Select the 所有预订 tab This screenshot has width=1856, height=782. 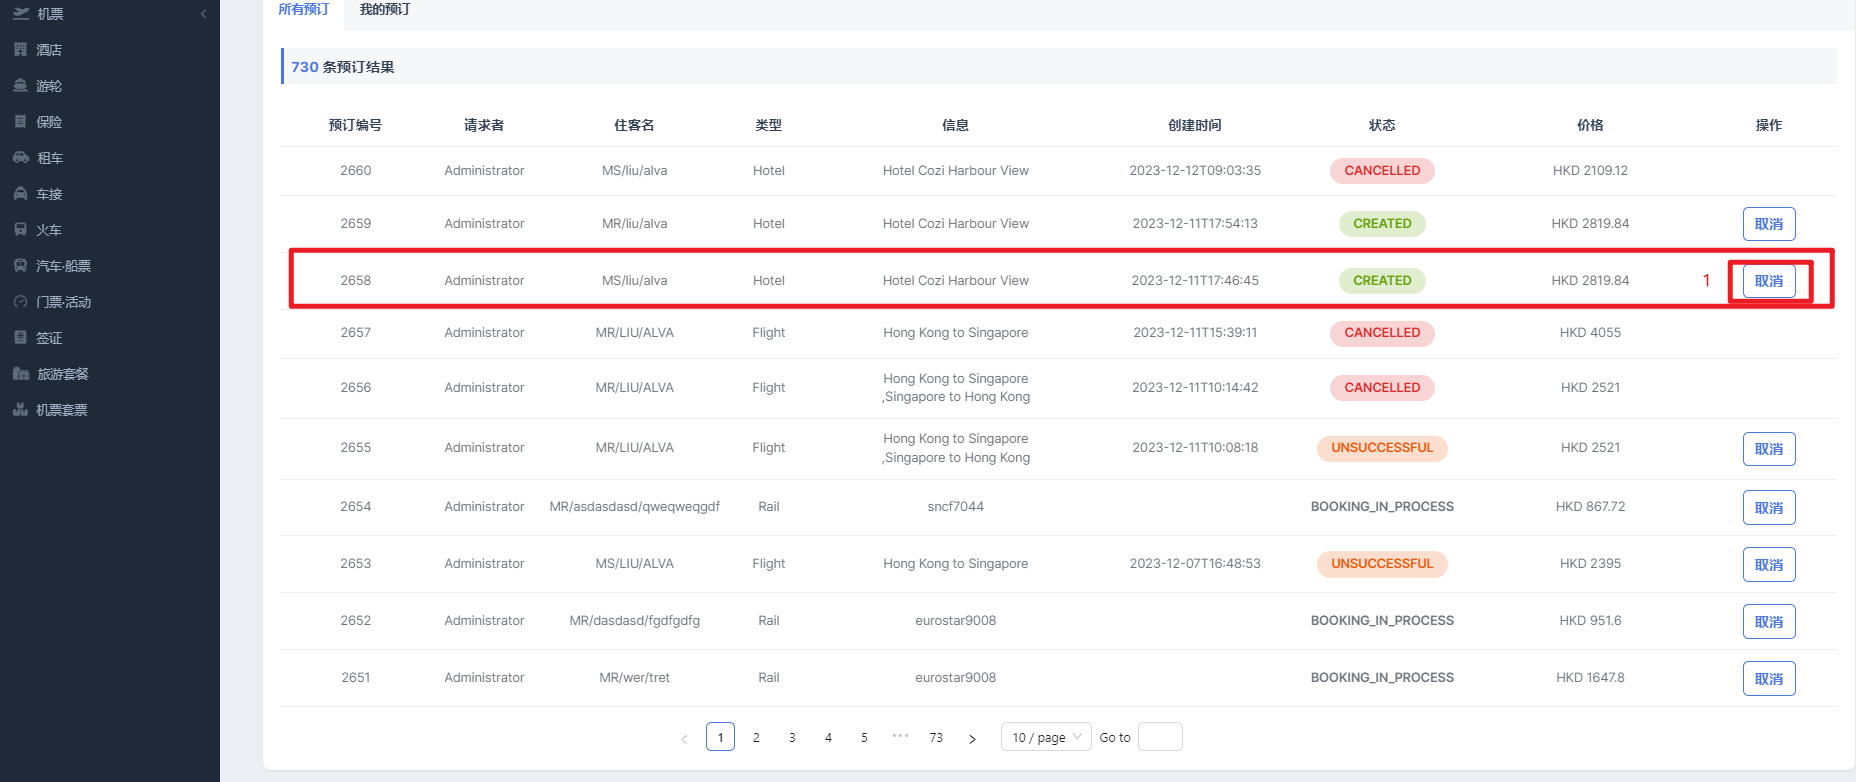point(303,10)
